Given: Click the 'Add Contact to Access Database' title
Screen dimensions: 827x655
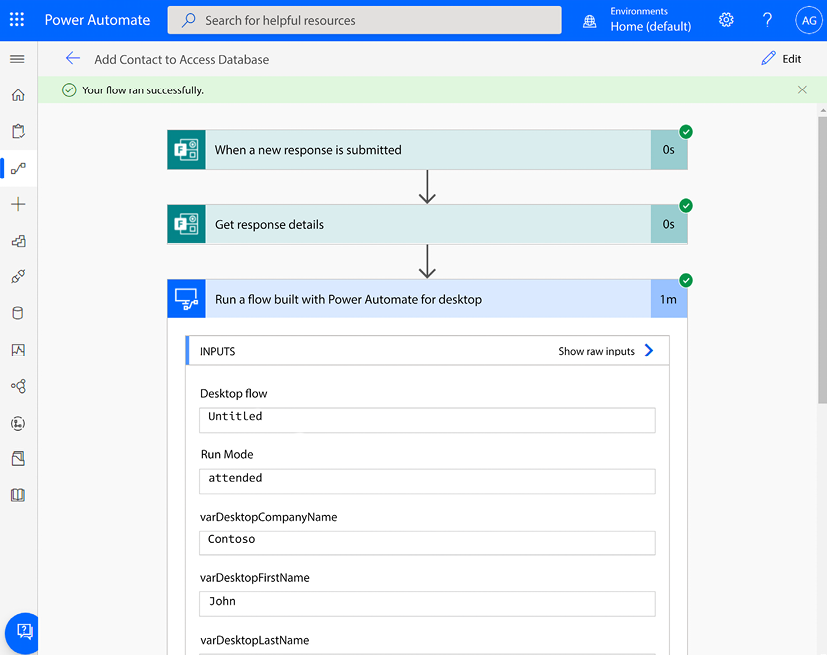Looking at the screenshot, I should (181, 60).
